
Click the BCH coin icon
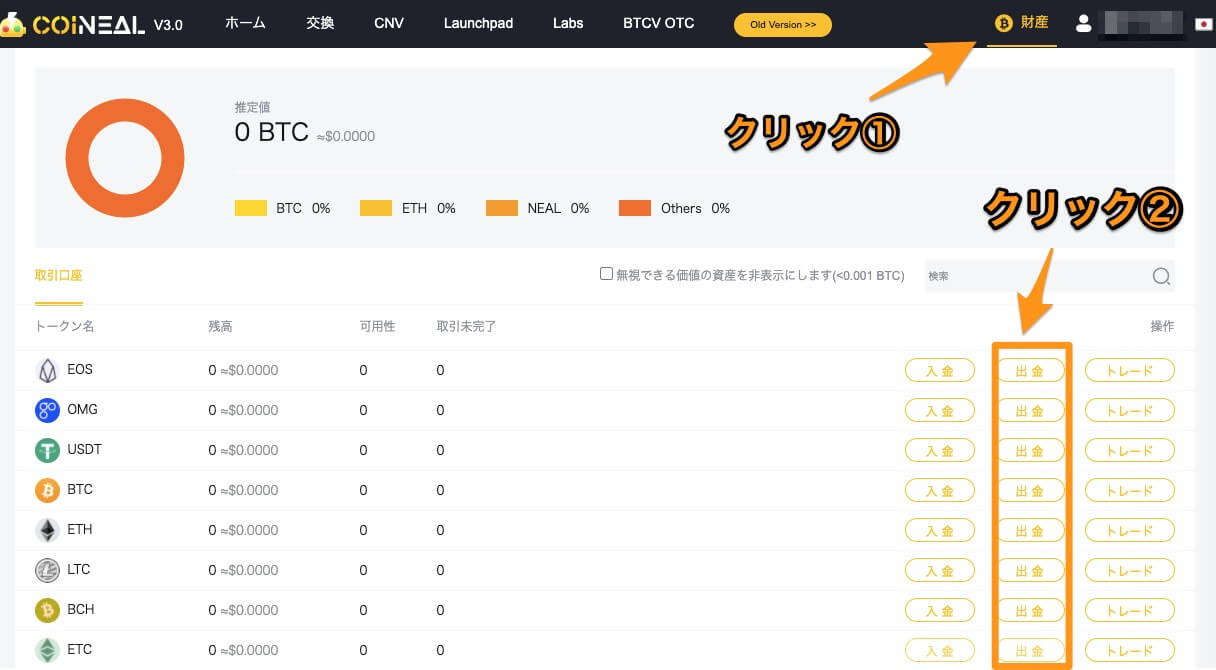(x=47, y=610)
